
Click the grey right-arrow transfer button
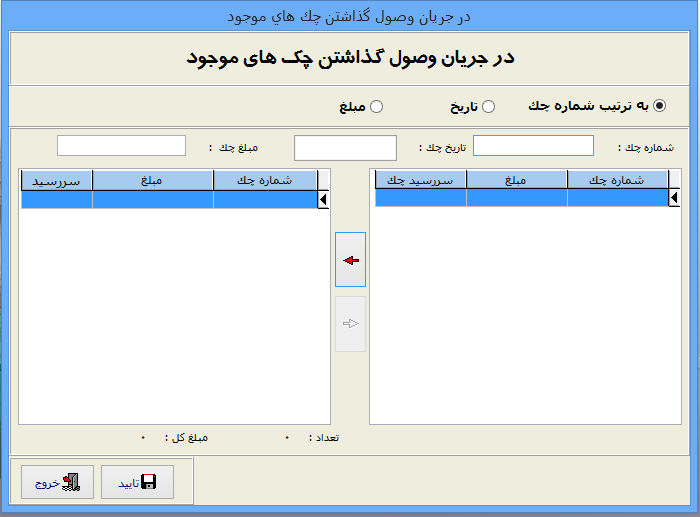[x=350, y=324]
